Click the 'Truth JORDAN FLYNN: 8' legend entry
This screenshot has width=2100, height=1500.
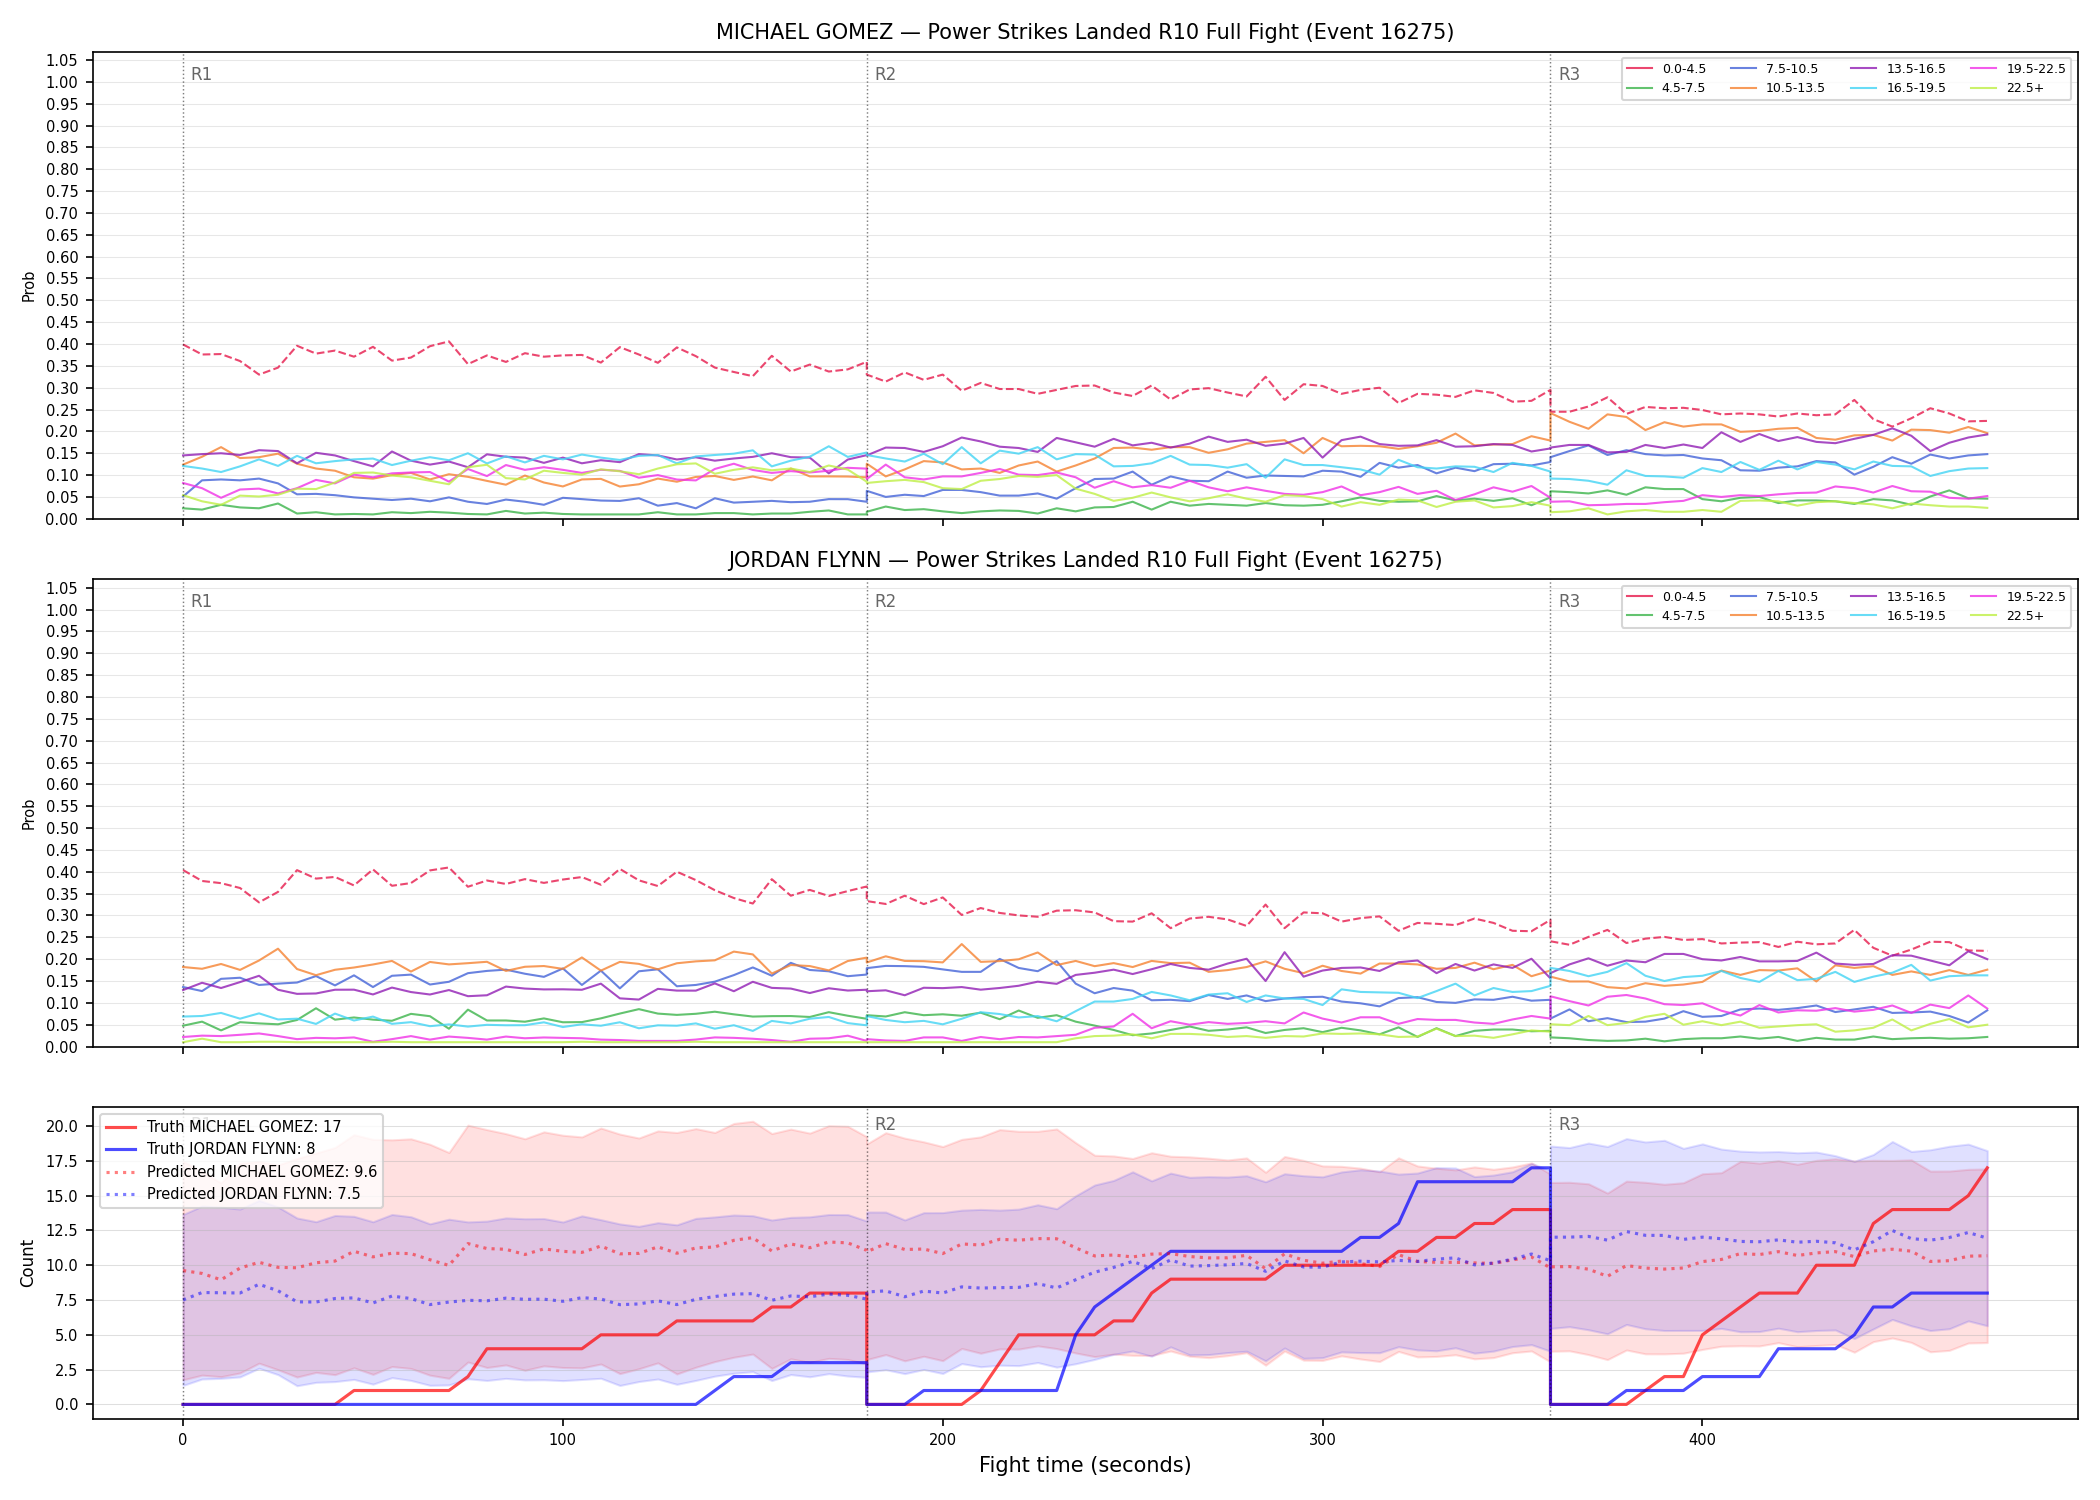pyautogui.click(x=210, y=1149)
